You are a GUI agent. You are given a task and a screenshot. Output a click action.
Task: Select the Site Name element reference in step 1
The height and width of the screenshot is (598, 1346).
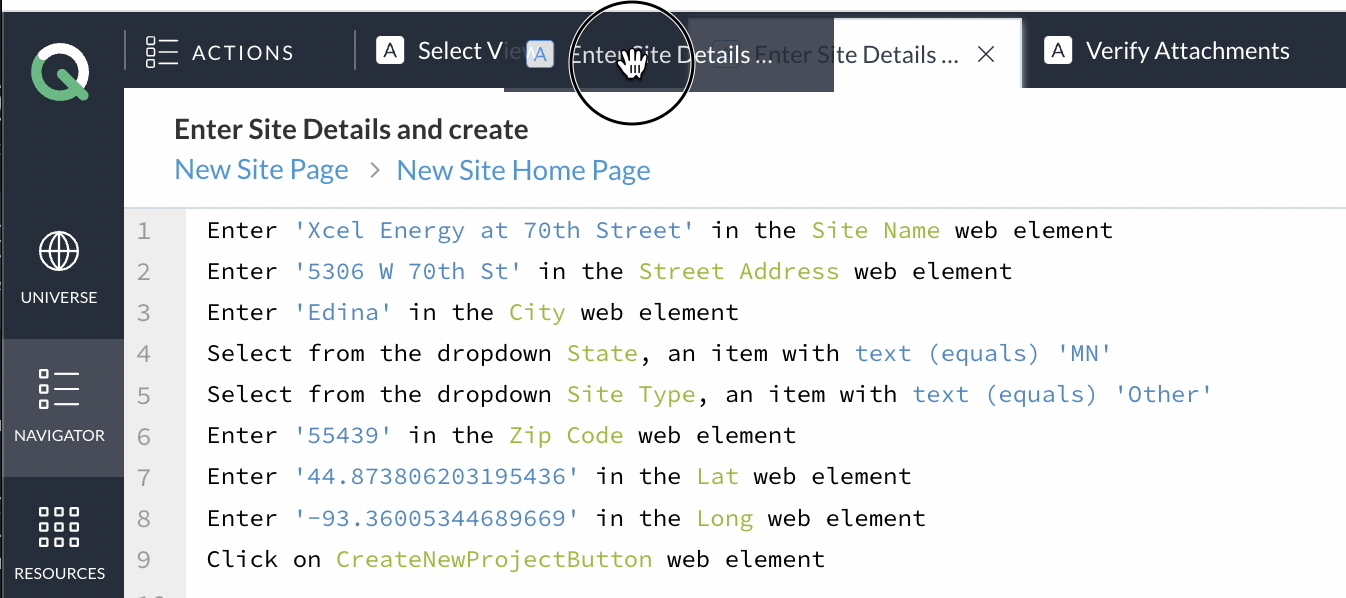[888, 230]
